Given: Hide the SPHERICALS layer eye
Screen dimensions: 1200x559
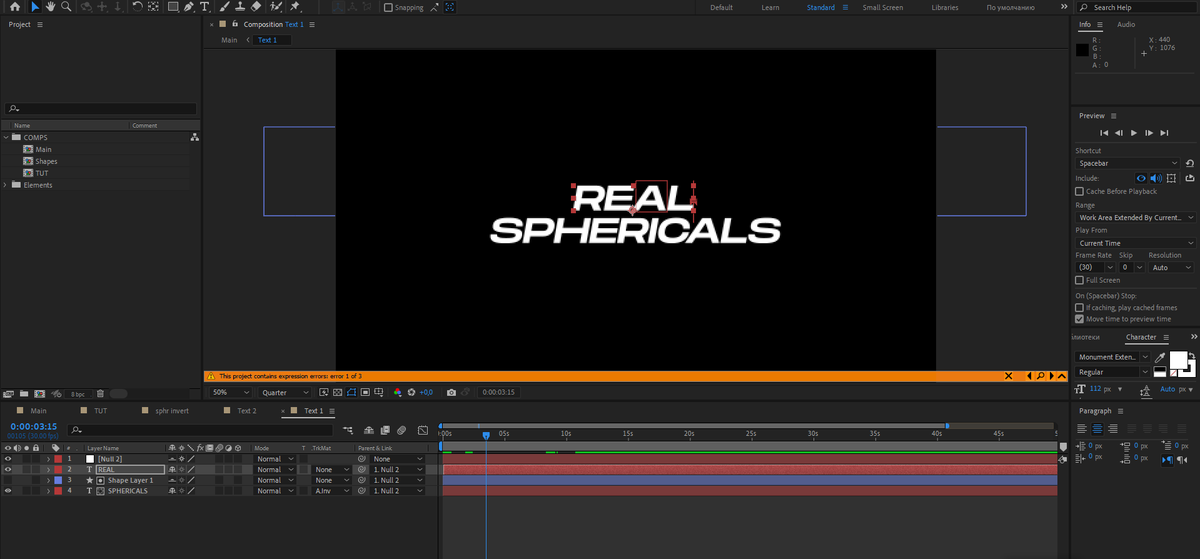Looking at the screenshot, I should [x=8, y=491].
